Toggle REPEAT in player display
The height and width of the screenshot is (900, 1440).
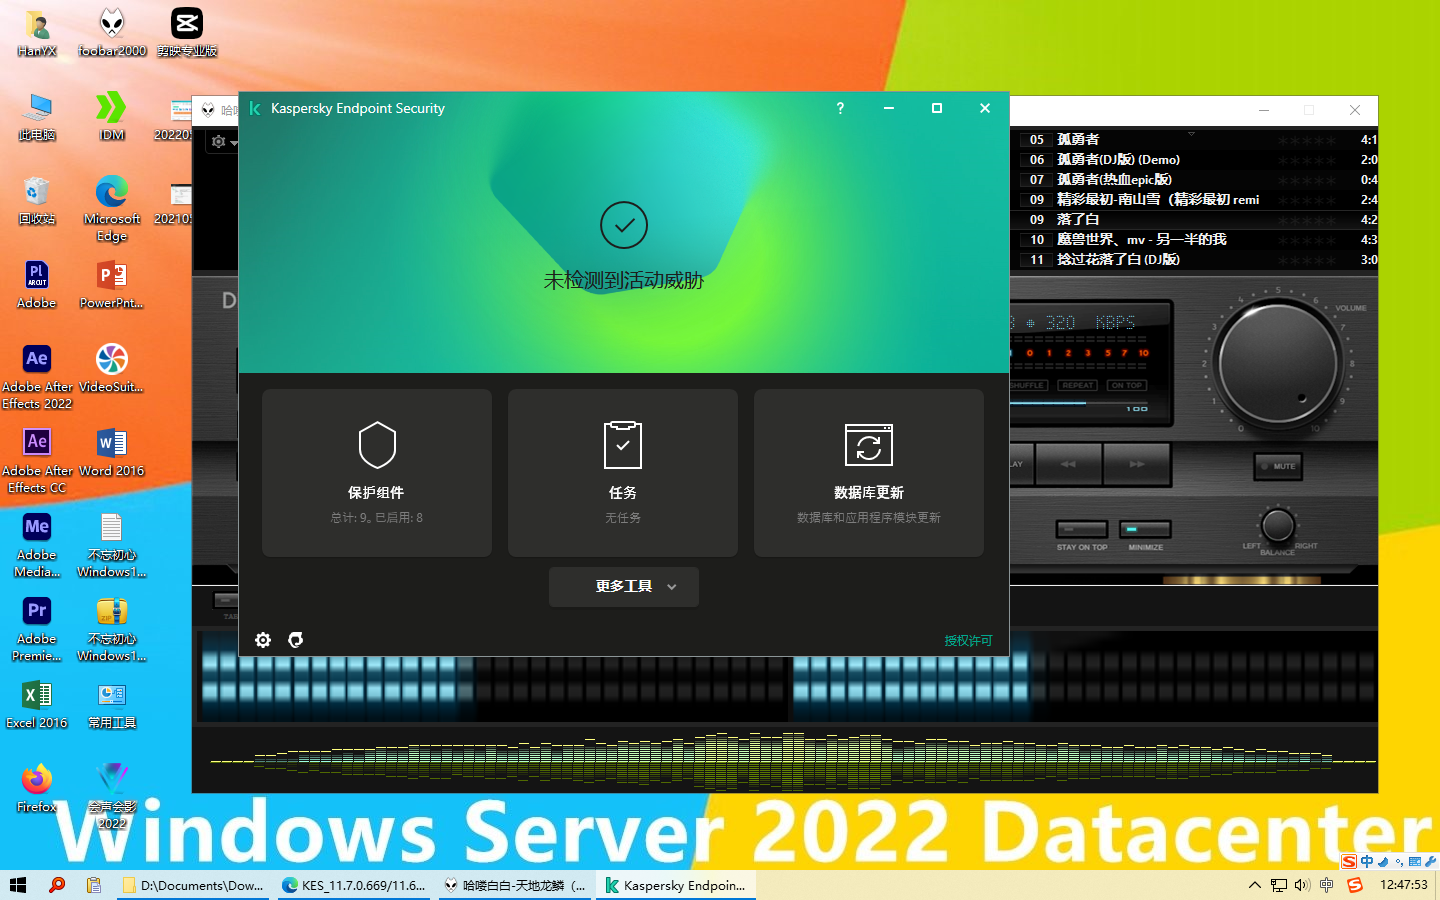(1078, 385)
